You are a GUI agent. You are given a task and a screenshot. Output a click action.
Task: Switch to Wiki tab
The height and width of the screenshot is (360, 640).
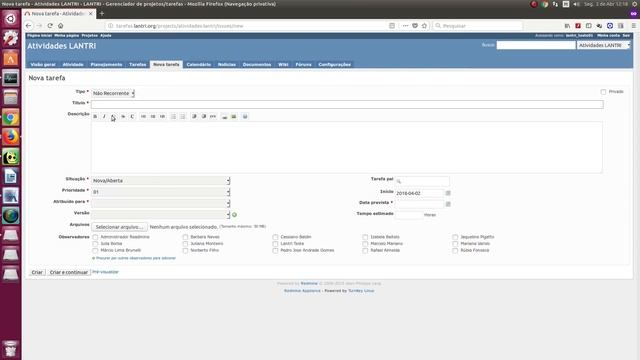point(283,64)
